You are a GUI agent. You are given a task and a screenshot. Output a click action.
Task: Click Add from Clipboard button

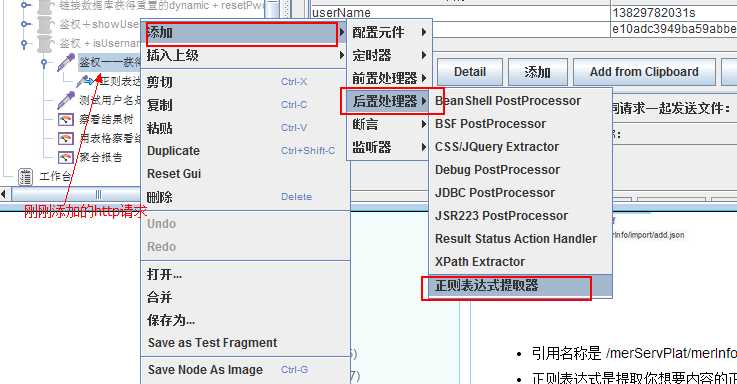(644, 72)
